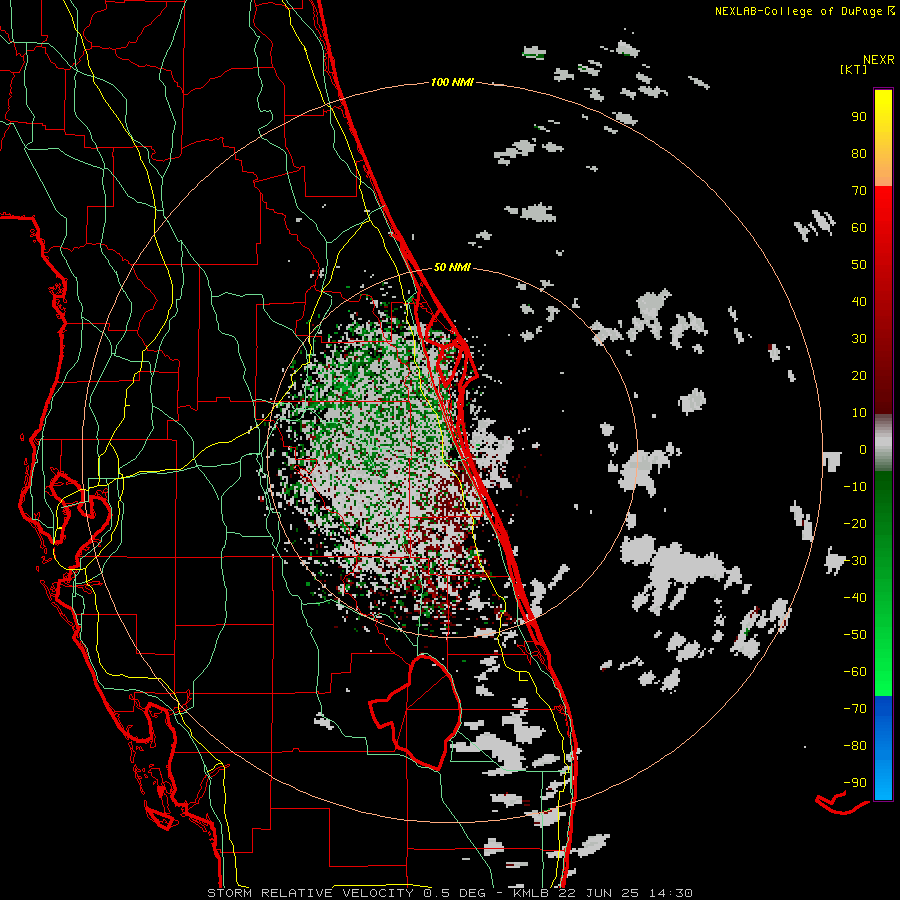Click the gray zero-velocity segment of the color bar

click(883, 443)
